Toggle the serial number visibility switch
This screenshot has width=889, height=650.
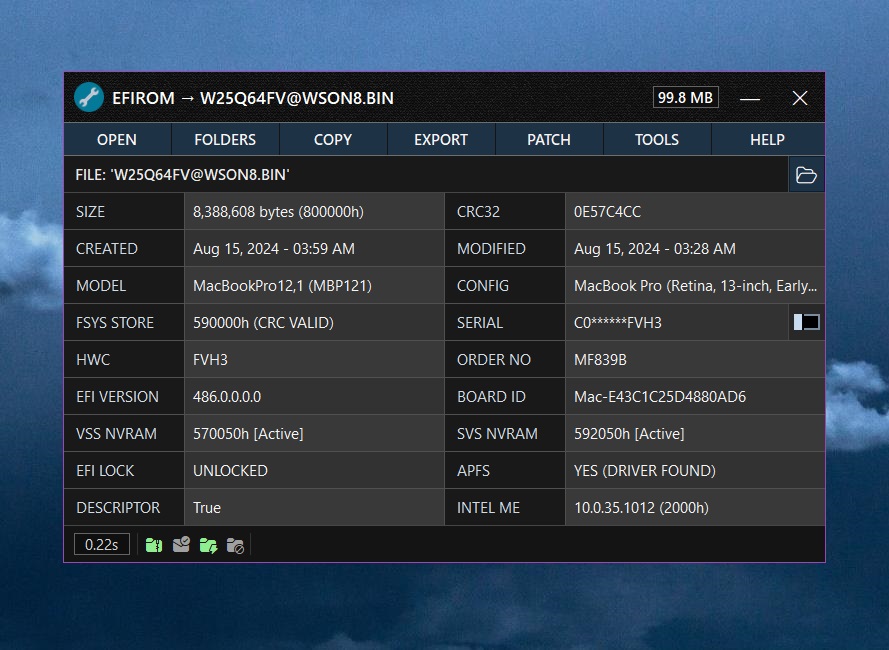806,322
